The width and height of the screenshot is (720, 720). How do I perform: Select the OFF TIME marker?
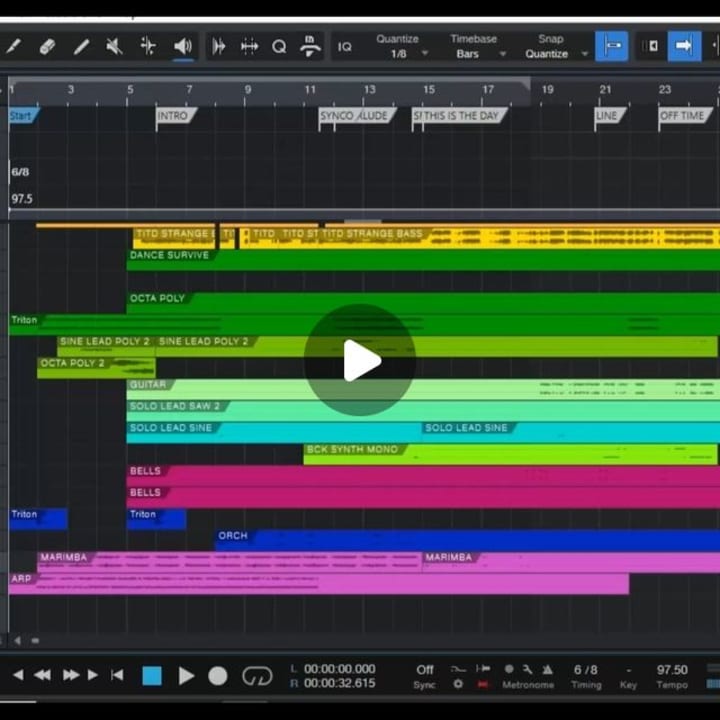(685, 116)
